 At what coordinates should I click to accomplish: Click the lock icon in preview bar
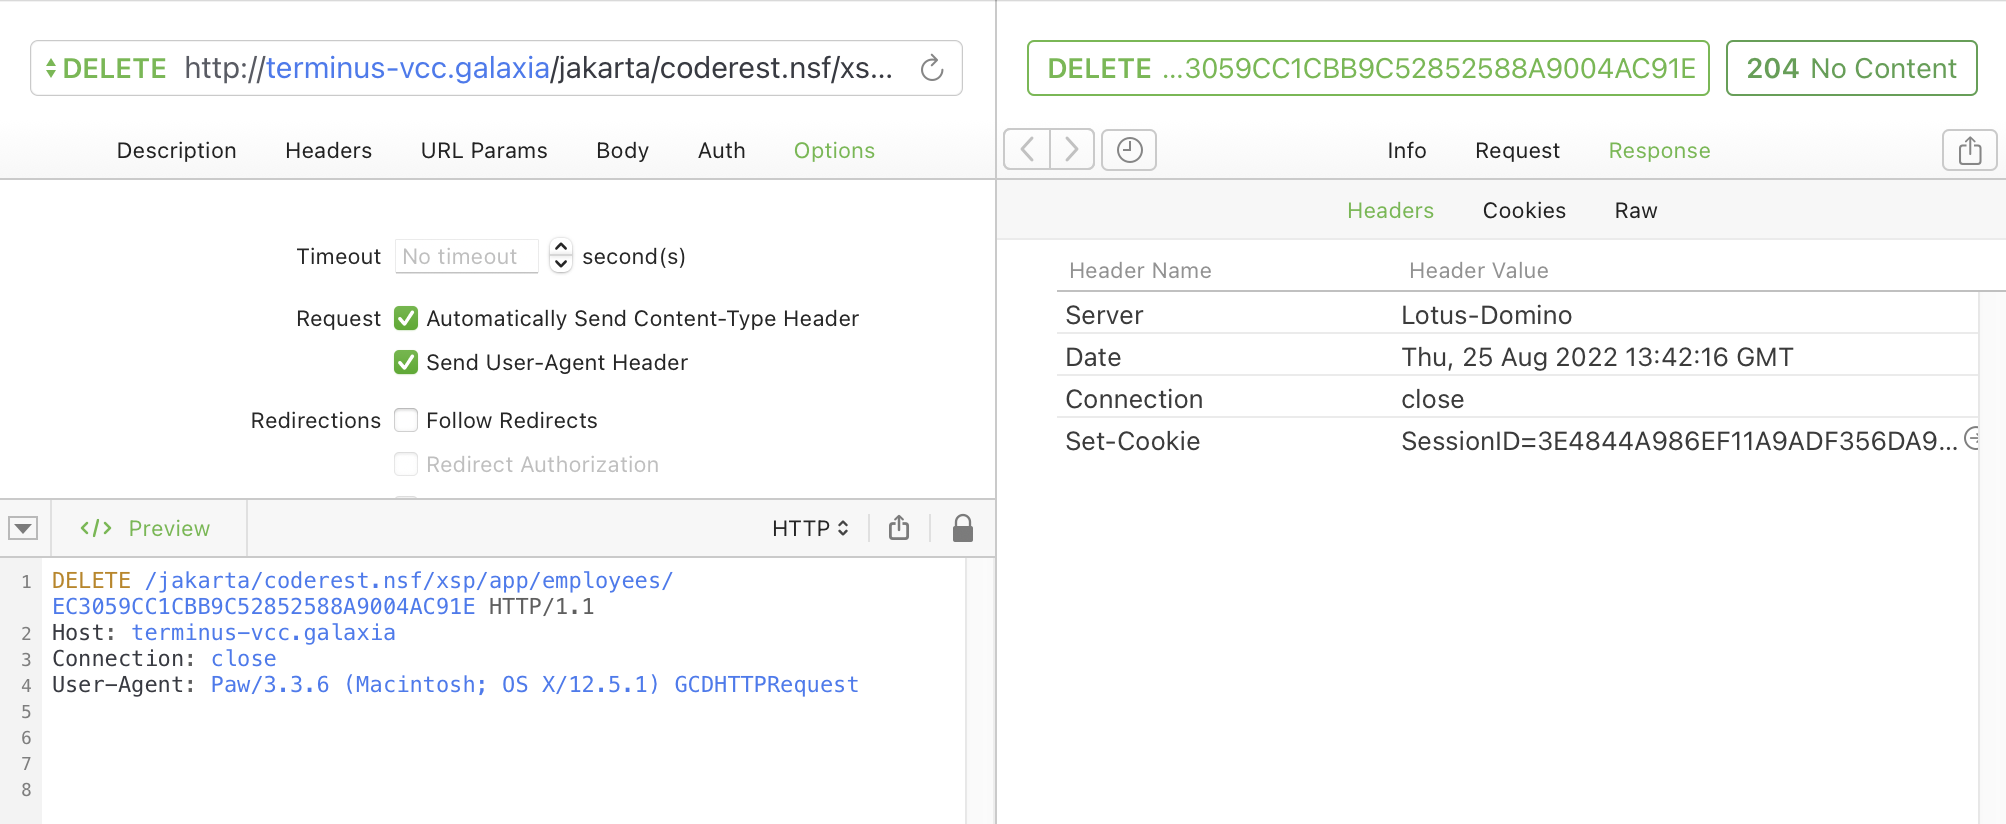point(962,528)
